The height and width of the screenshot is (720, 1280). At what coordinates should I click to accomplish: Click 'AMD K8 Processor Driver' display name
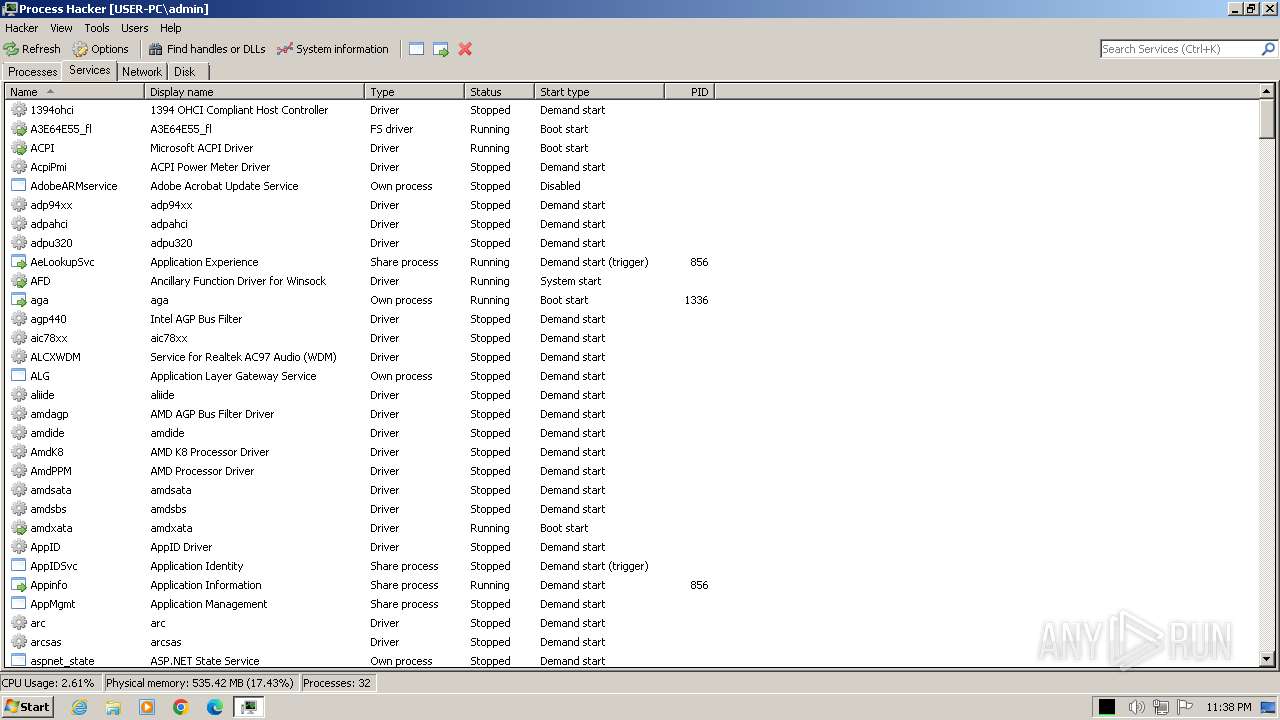tap(210, 452)
